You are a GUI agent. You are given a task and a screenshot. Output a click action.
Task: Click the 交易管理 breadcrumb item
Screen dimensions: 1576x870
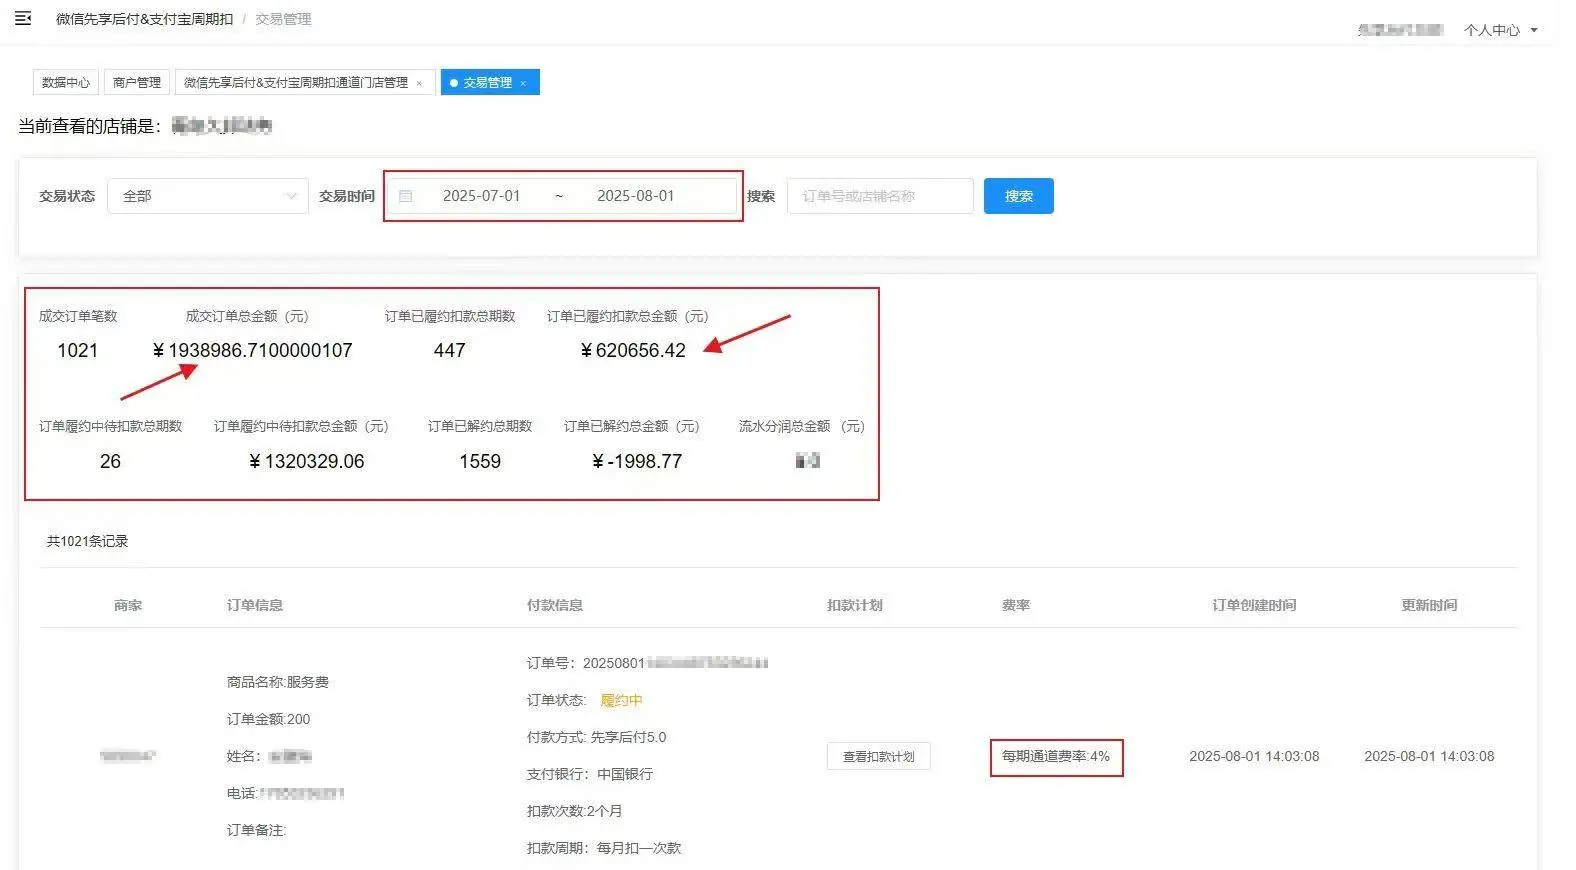(x=283, y=19)
